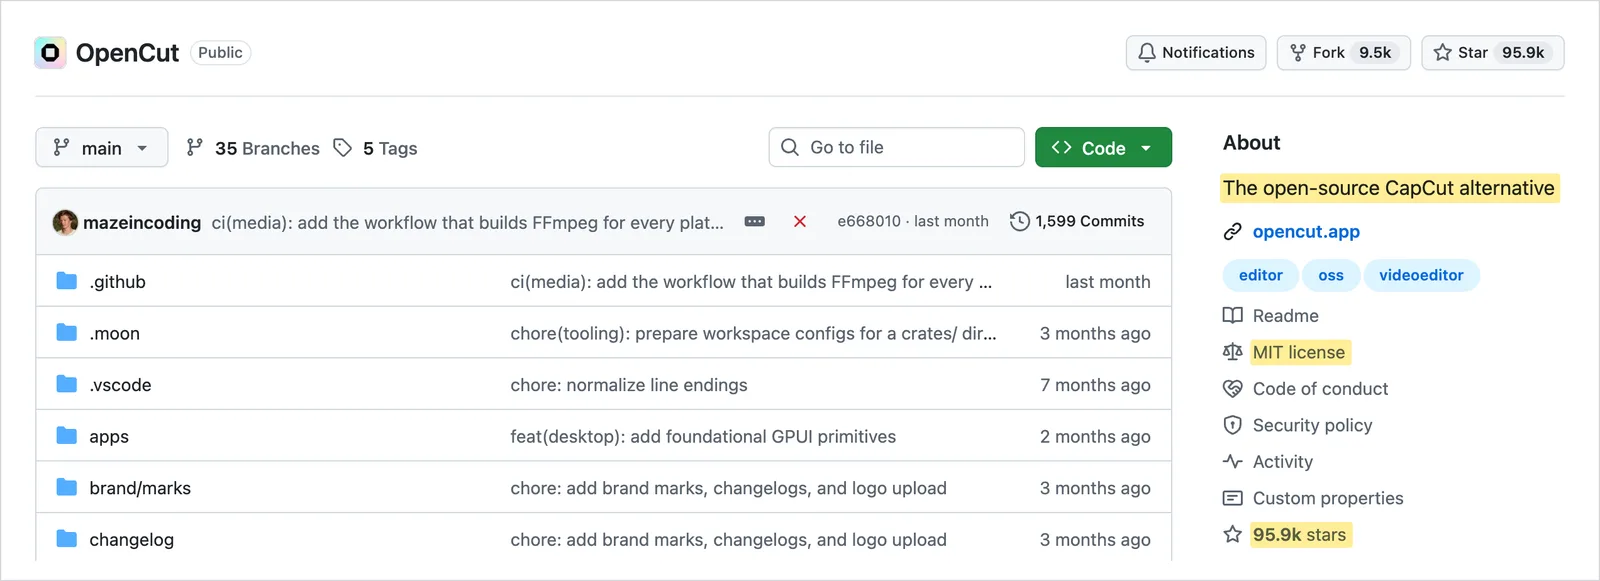Open the Activity link
The height and width of the screenshot is (581, 1600).
tap(1283, 462)
